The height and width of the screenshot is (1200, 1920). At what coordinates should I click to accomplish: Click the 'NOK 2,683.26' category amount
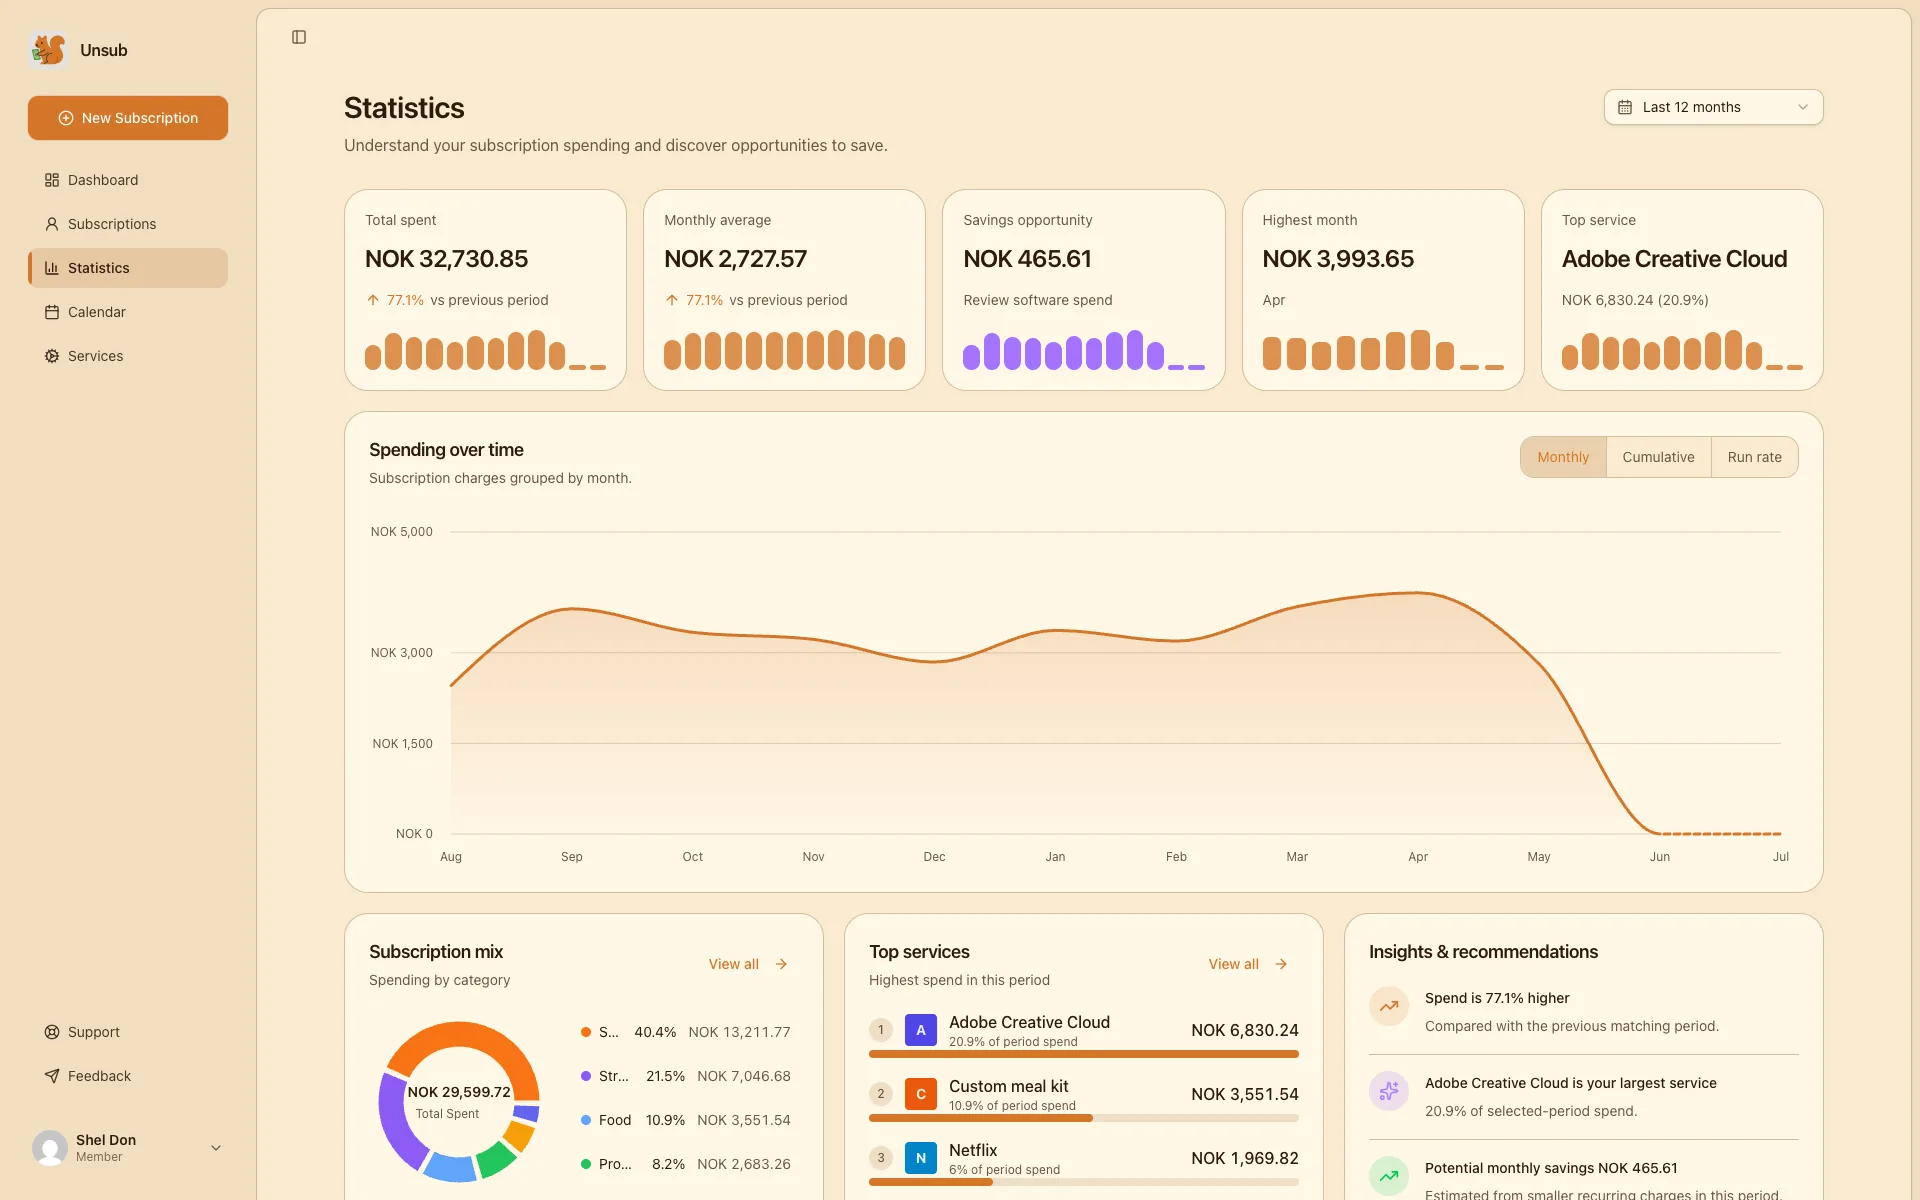click(744, 1164)
